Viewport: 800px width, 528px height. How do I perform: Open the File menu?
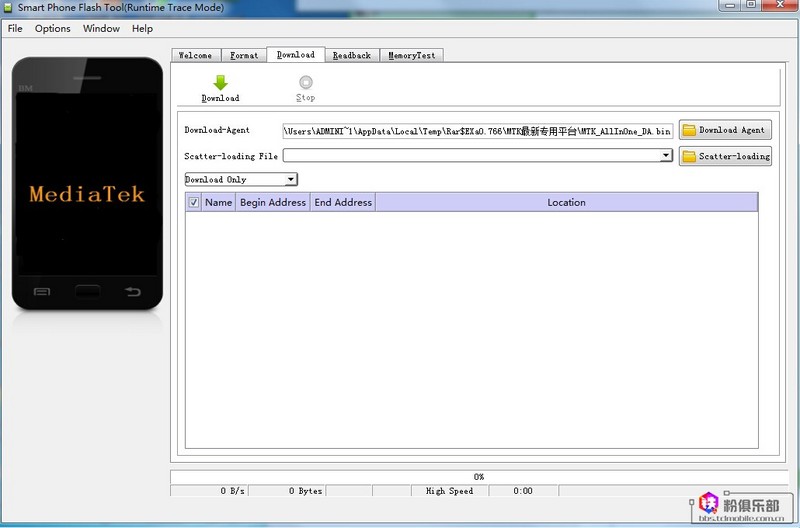pyautogui.click(x=15, y=29)
